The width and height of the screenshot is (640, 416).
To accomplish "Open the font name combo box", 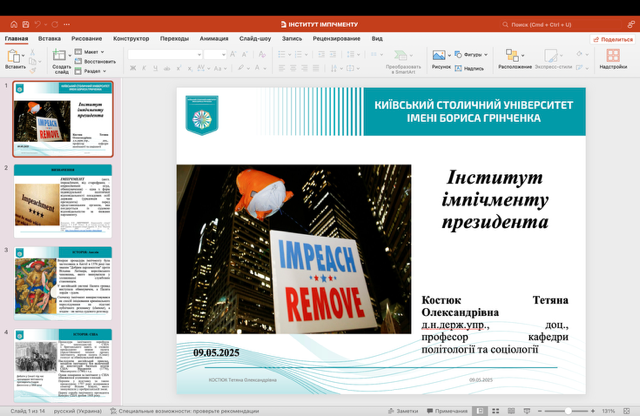I will tap(163, 54).
